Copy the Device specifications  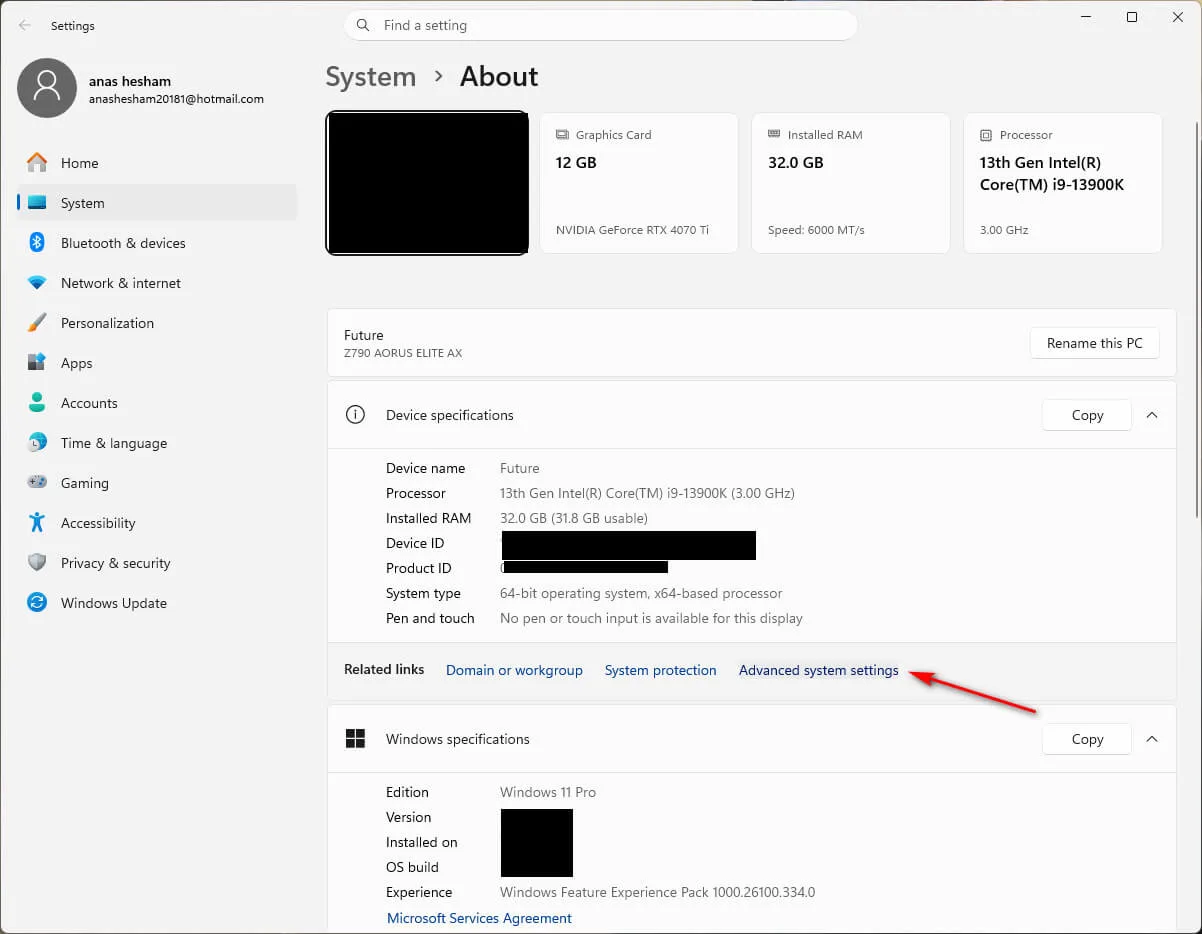point(1087,415)
